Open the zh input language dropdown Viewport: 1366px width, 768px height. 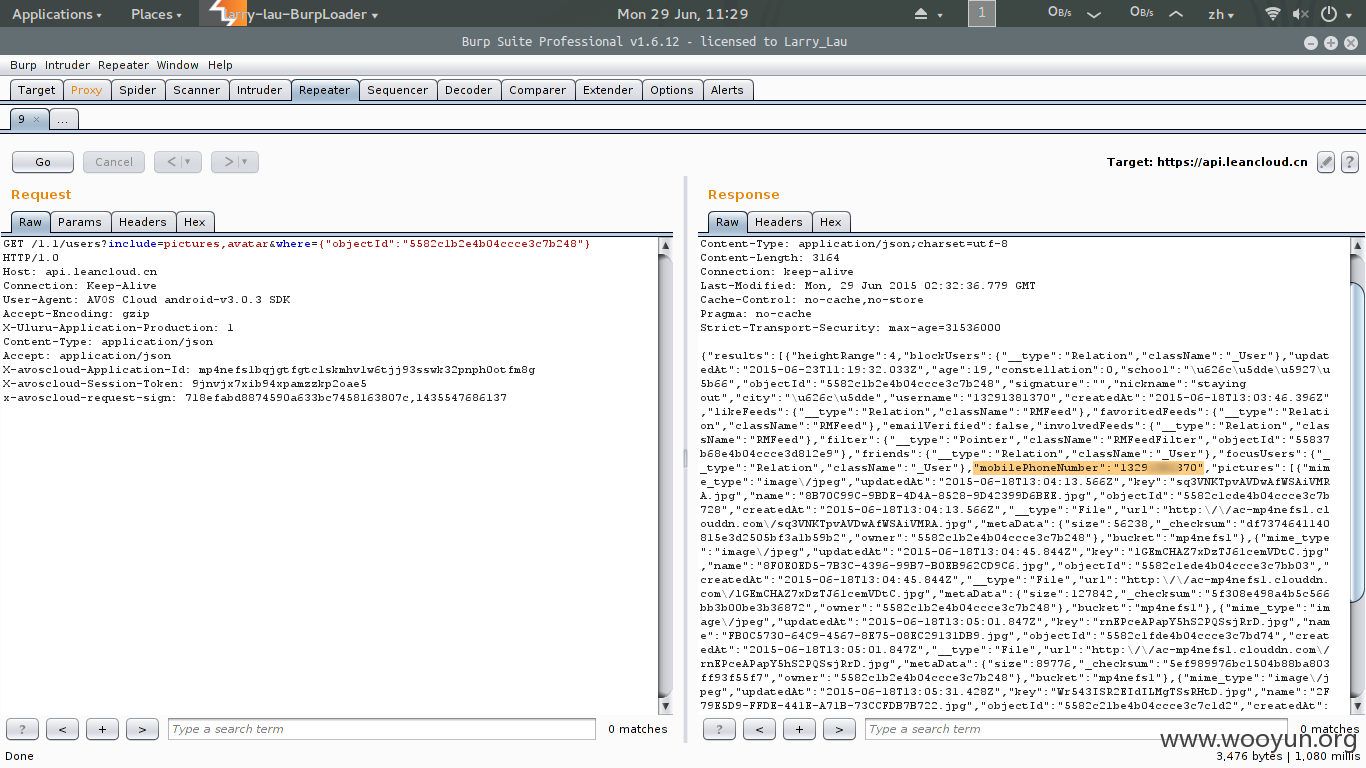tap(1221, 14)
